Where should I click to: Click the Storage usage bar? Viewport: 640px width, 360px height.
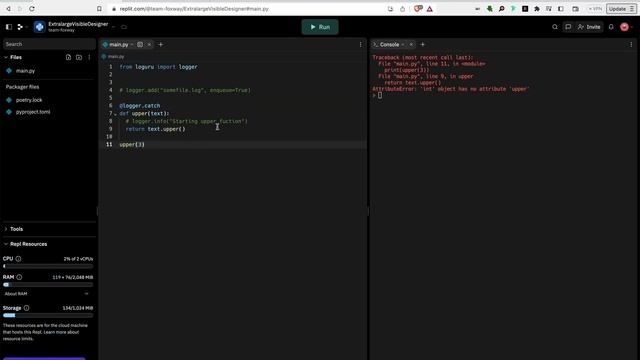pos(48,316)
